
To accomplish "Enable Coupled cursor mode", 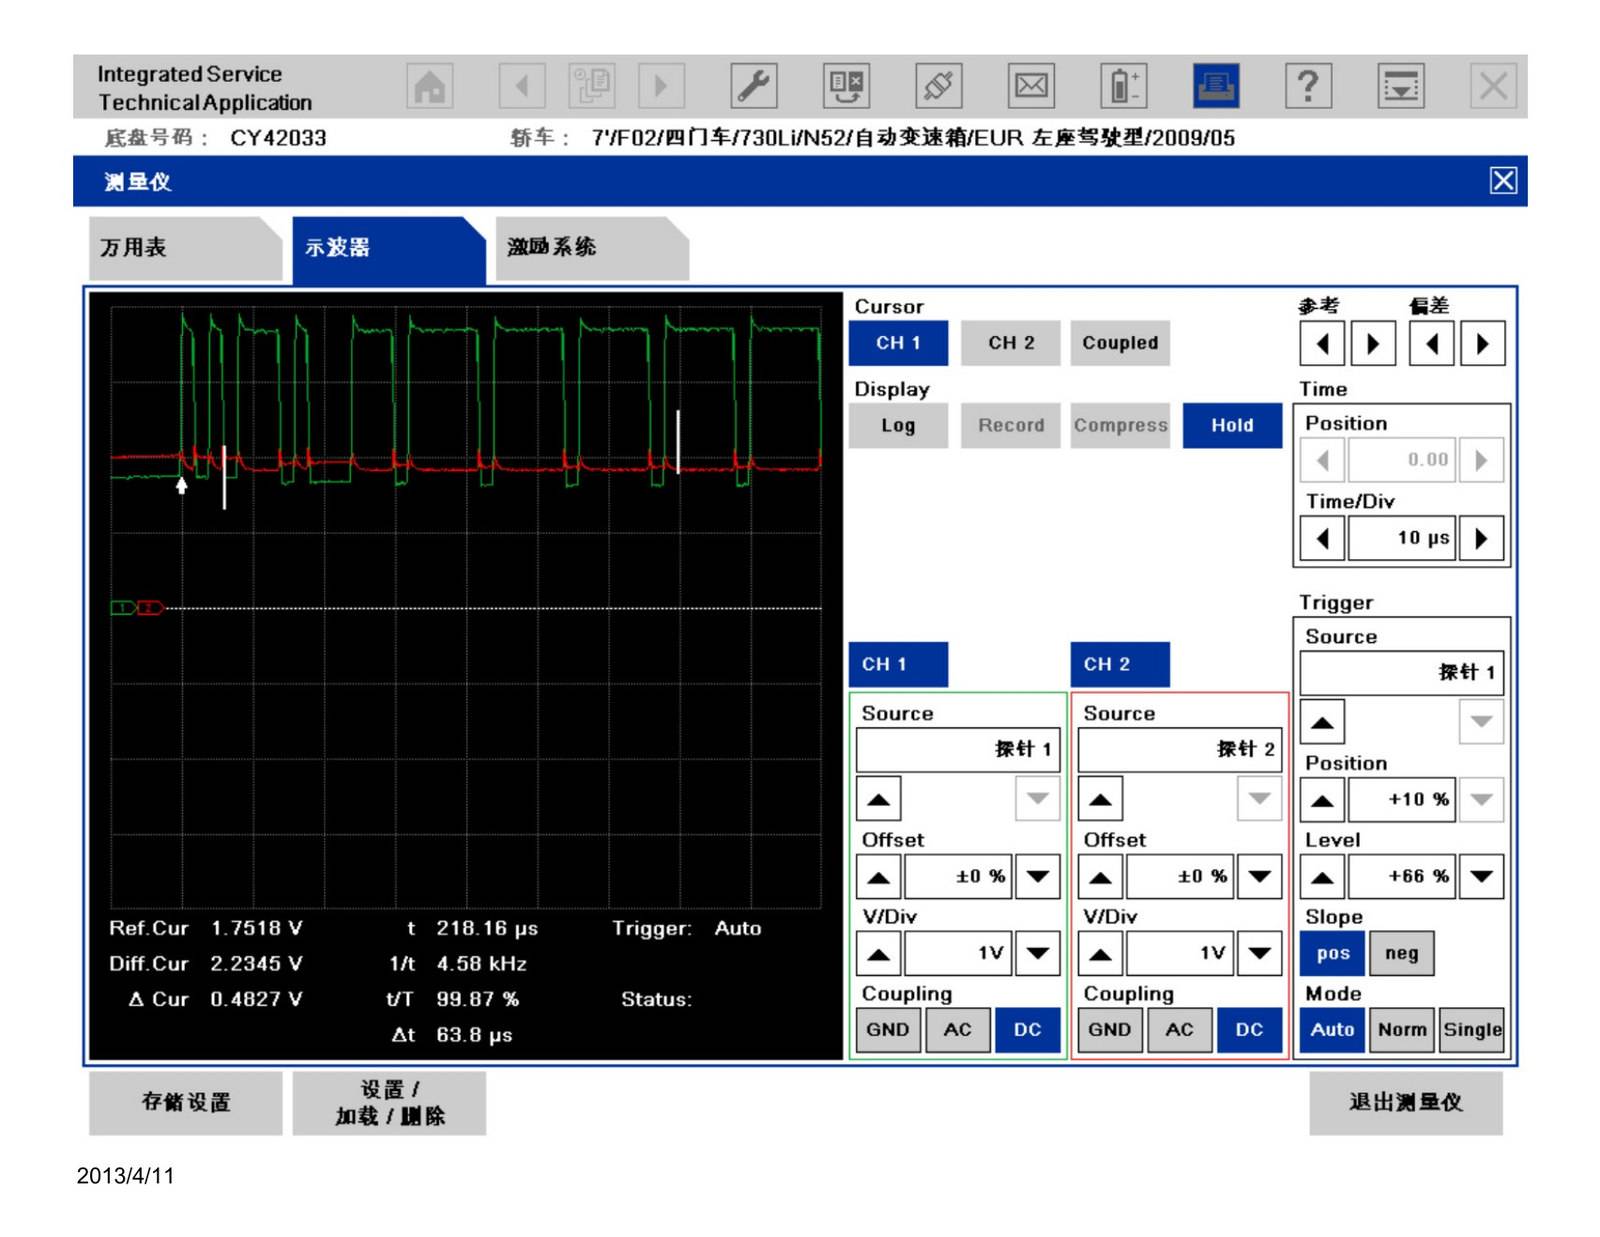I will click(x=1120, y=343).
